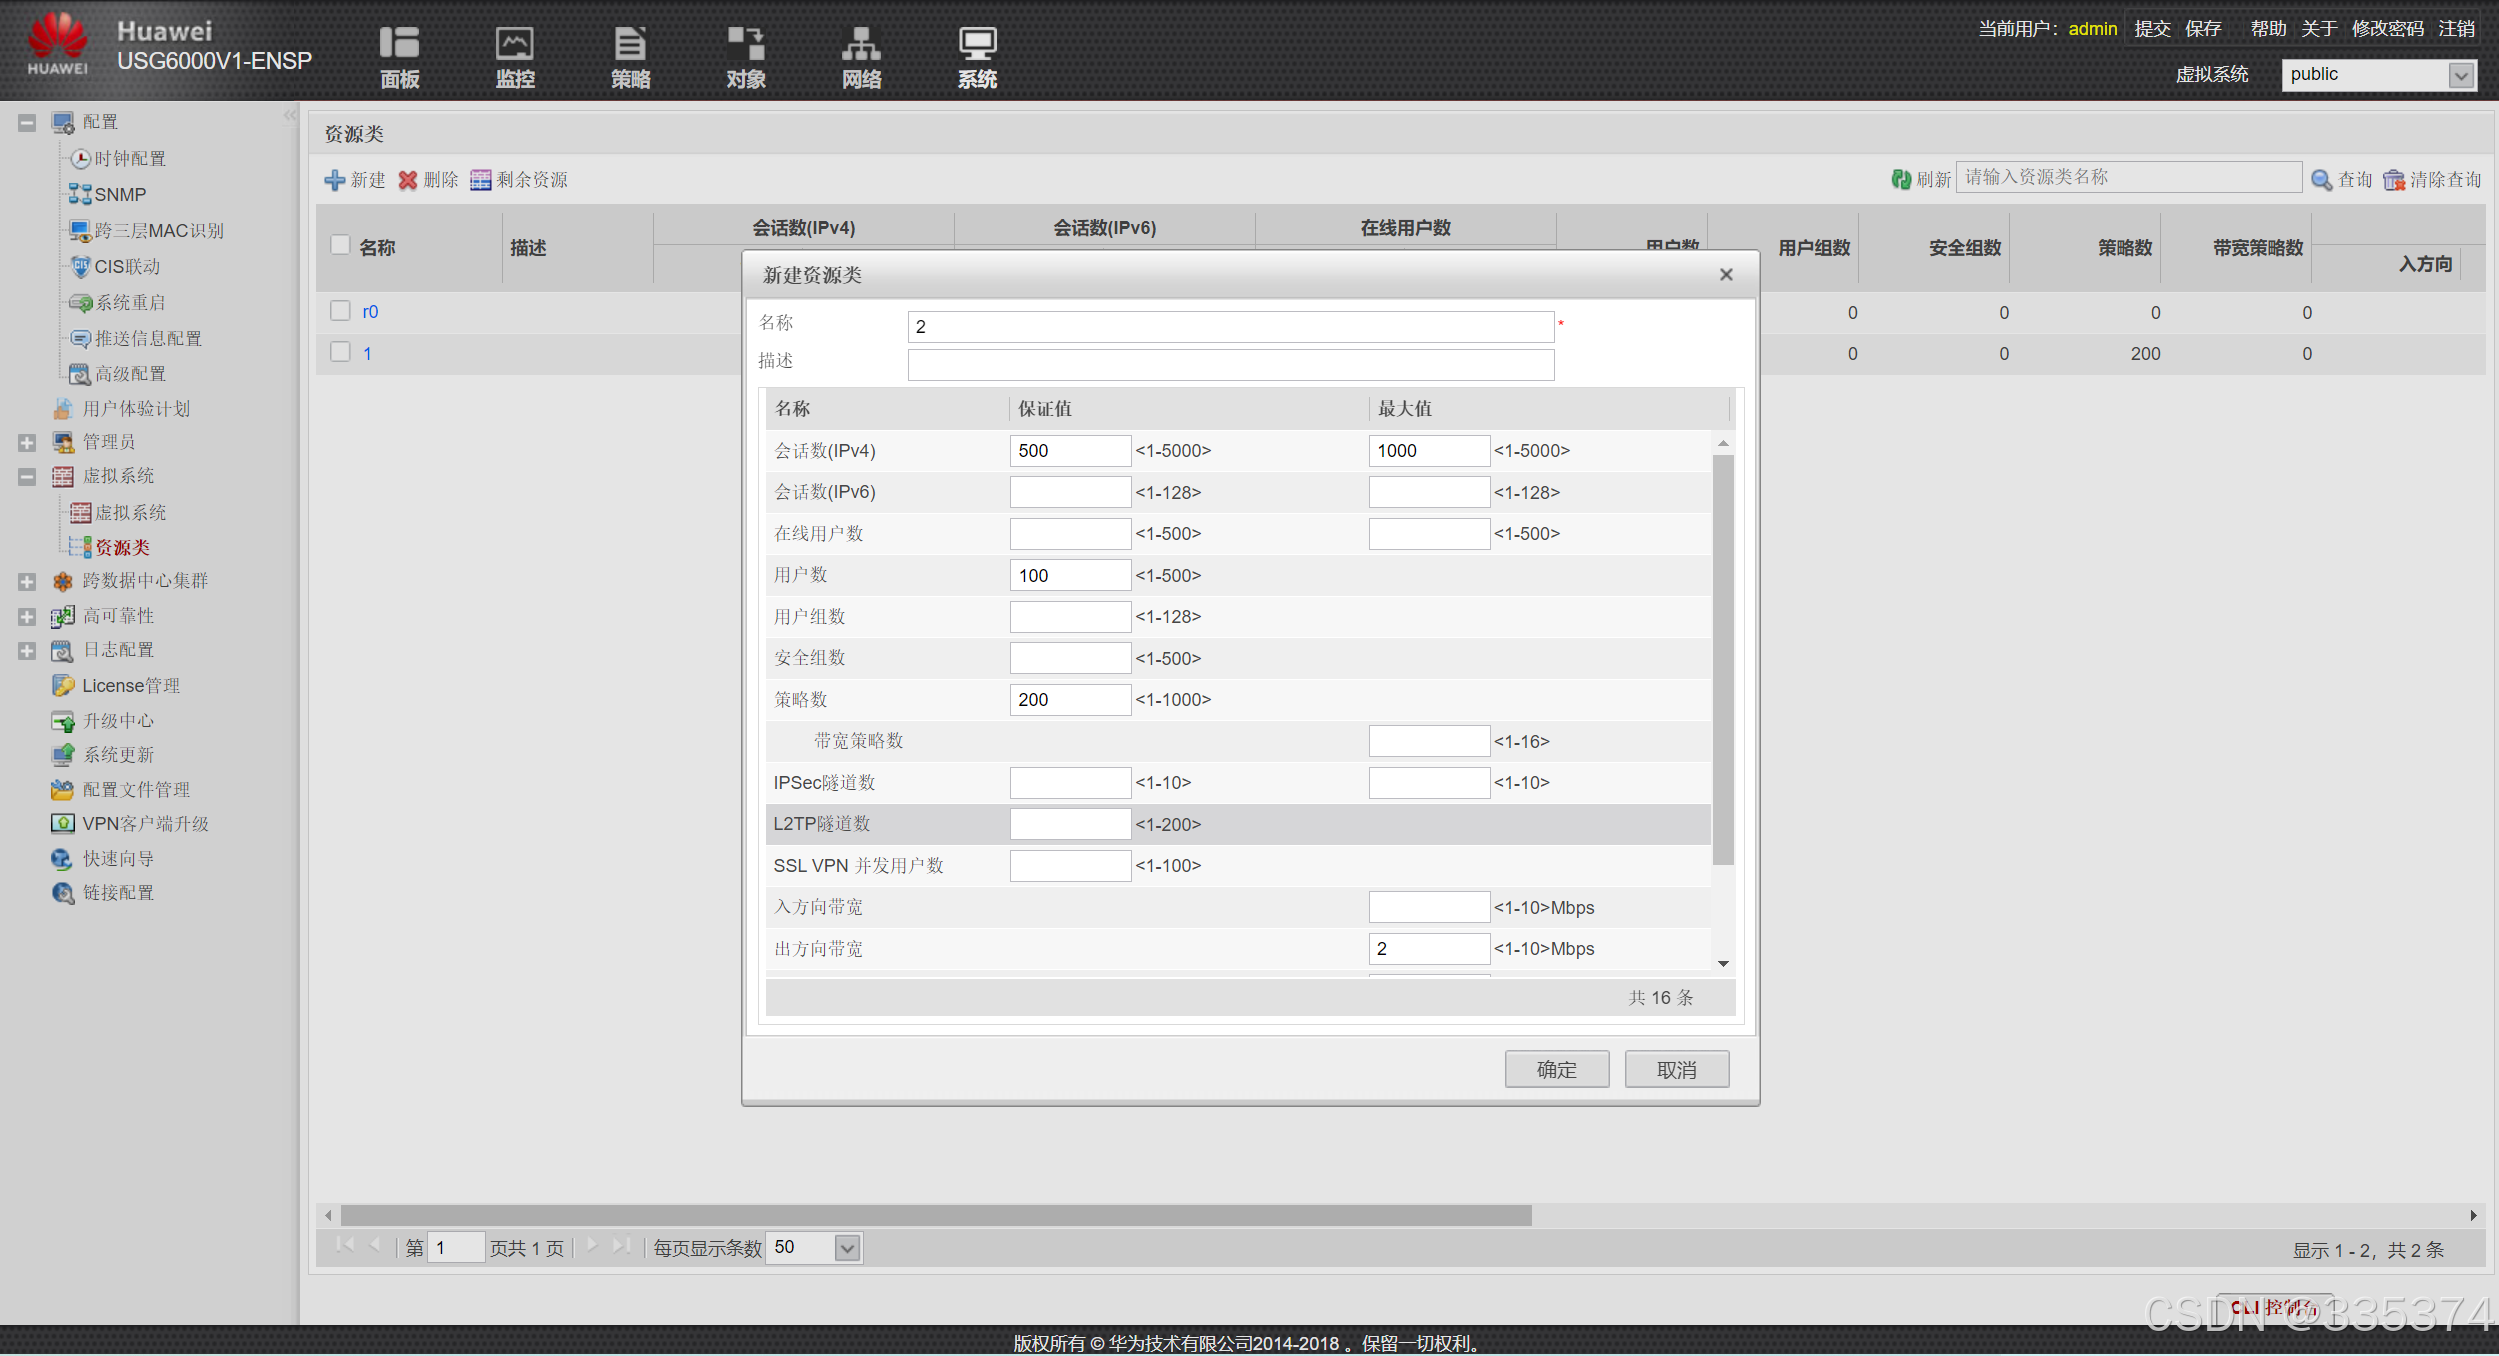Click the 确定 button

1556,1069
